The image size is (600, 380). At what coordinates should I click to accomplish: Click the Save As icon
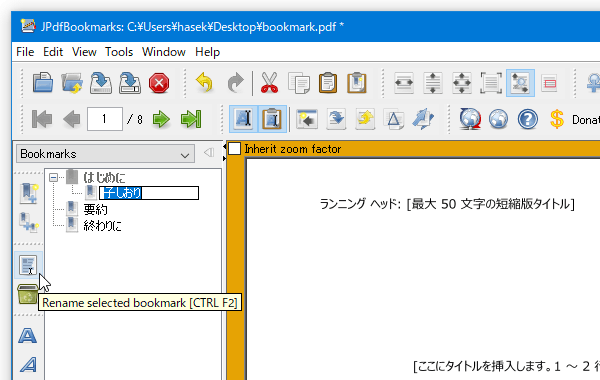130,83
